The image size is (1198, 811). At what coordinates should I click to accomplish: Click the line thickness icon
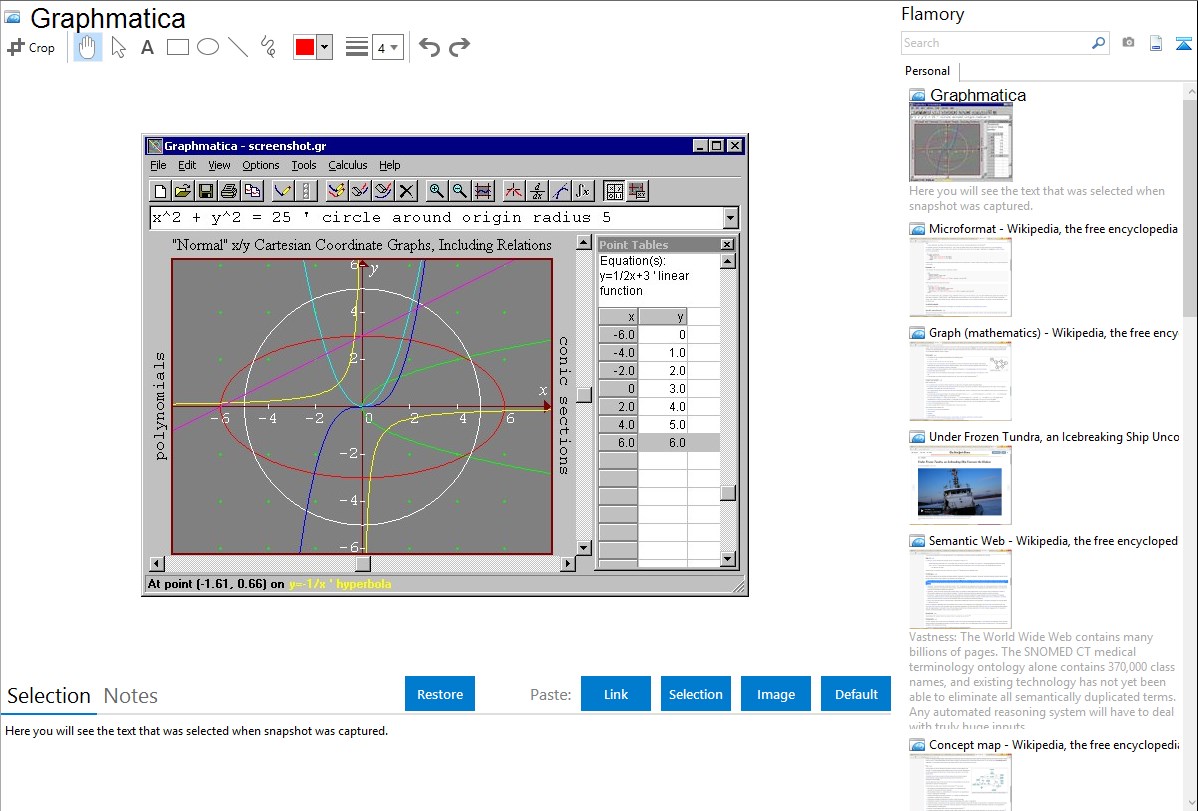pos(356,47)
